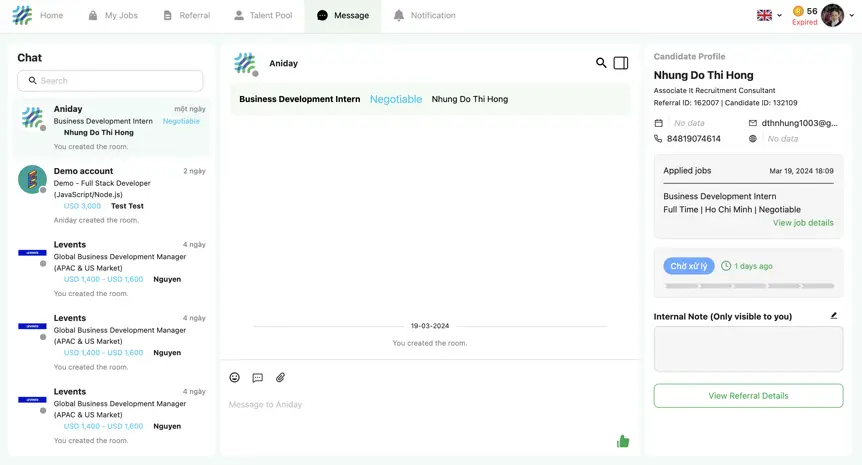The width and height of the screenshot is (862, 465).
Task: Click USD 3,000 salary in Demo account chat
Action: (82, 206)
